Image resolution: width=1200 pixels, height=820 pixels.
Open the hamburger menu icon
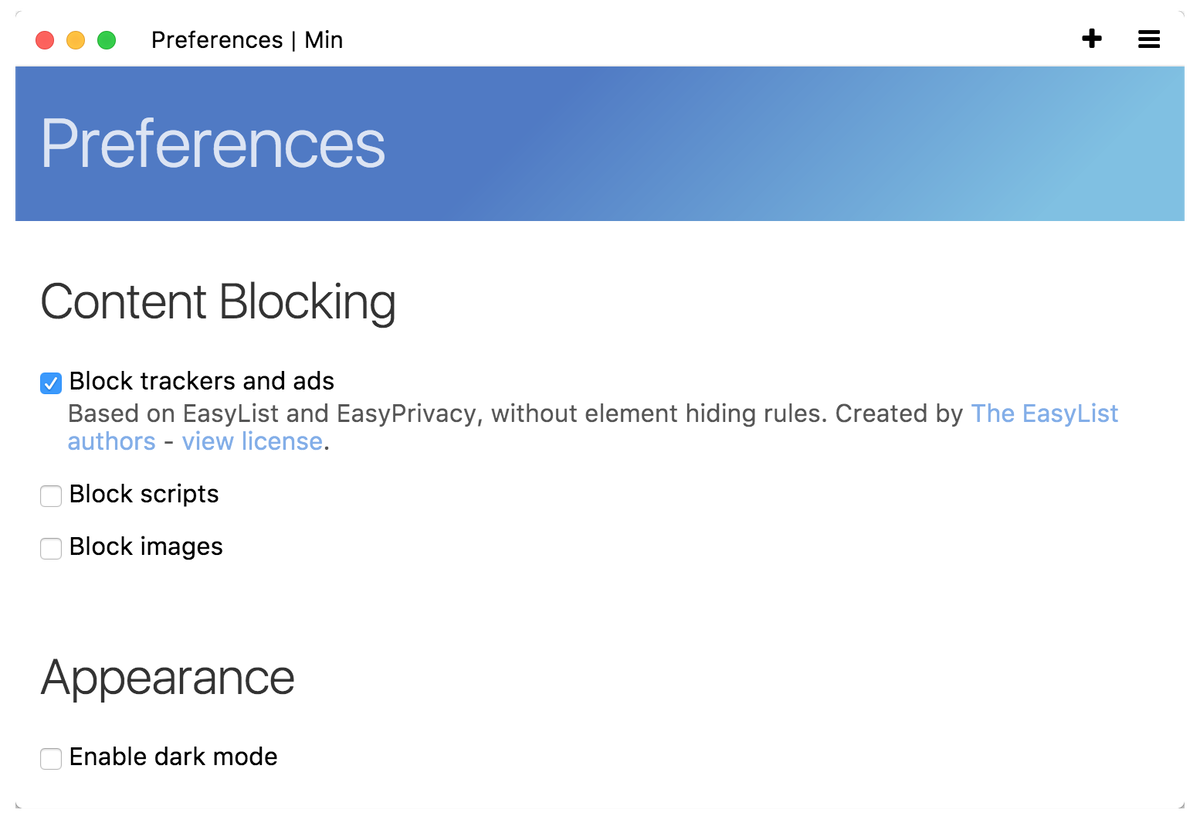point(1149,39)
